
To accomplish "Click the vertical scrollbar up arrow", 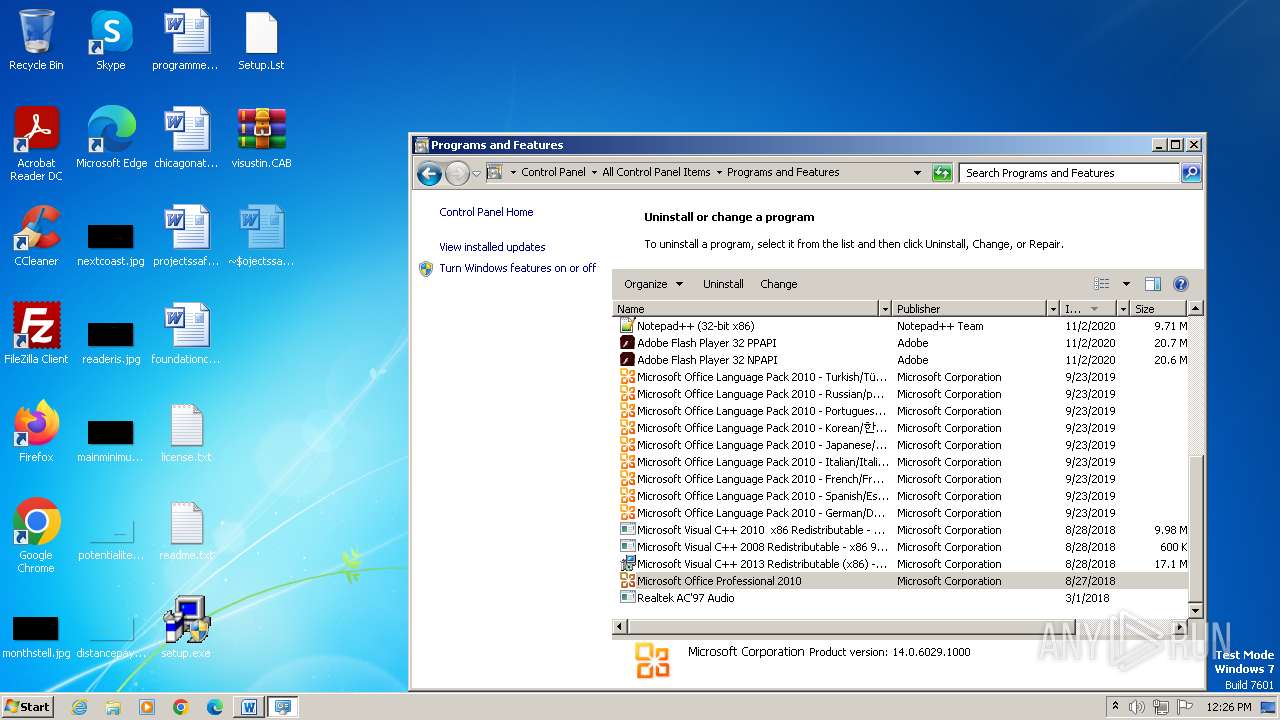I will pyautogui.click(x=1195, y=309).
